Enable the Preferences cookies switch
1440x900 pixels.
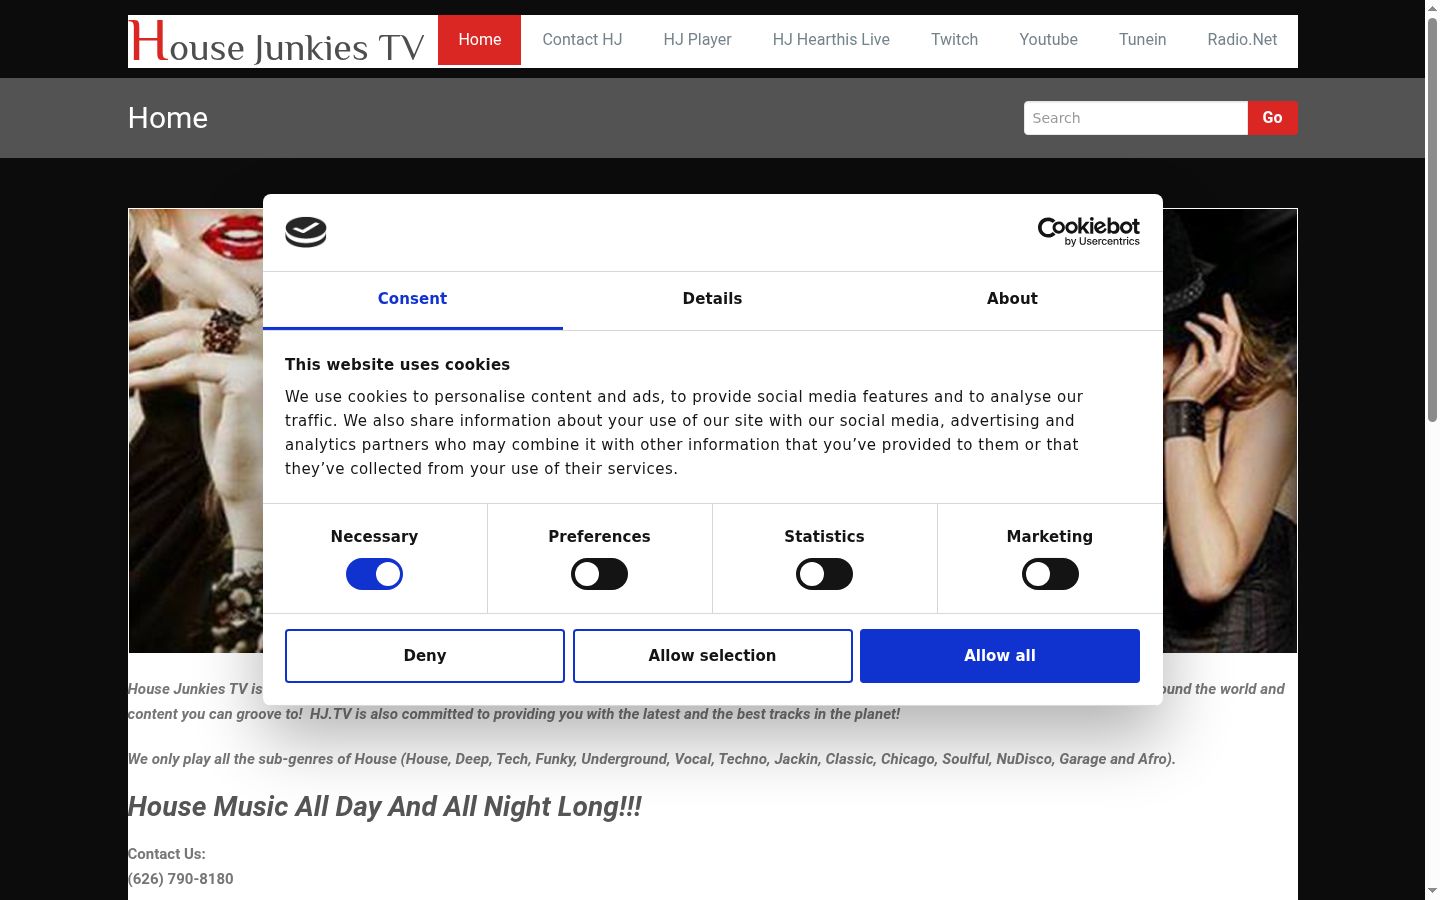[599, 574]
